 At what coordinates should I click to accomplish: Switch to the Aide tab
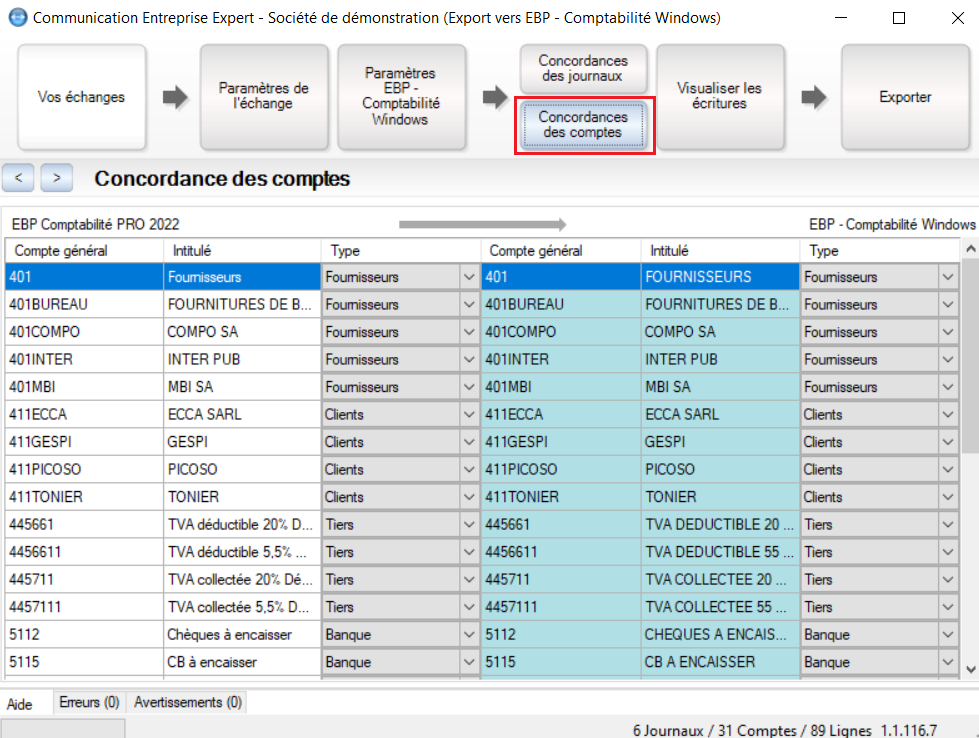coord(20,704)
